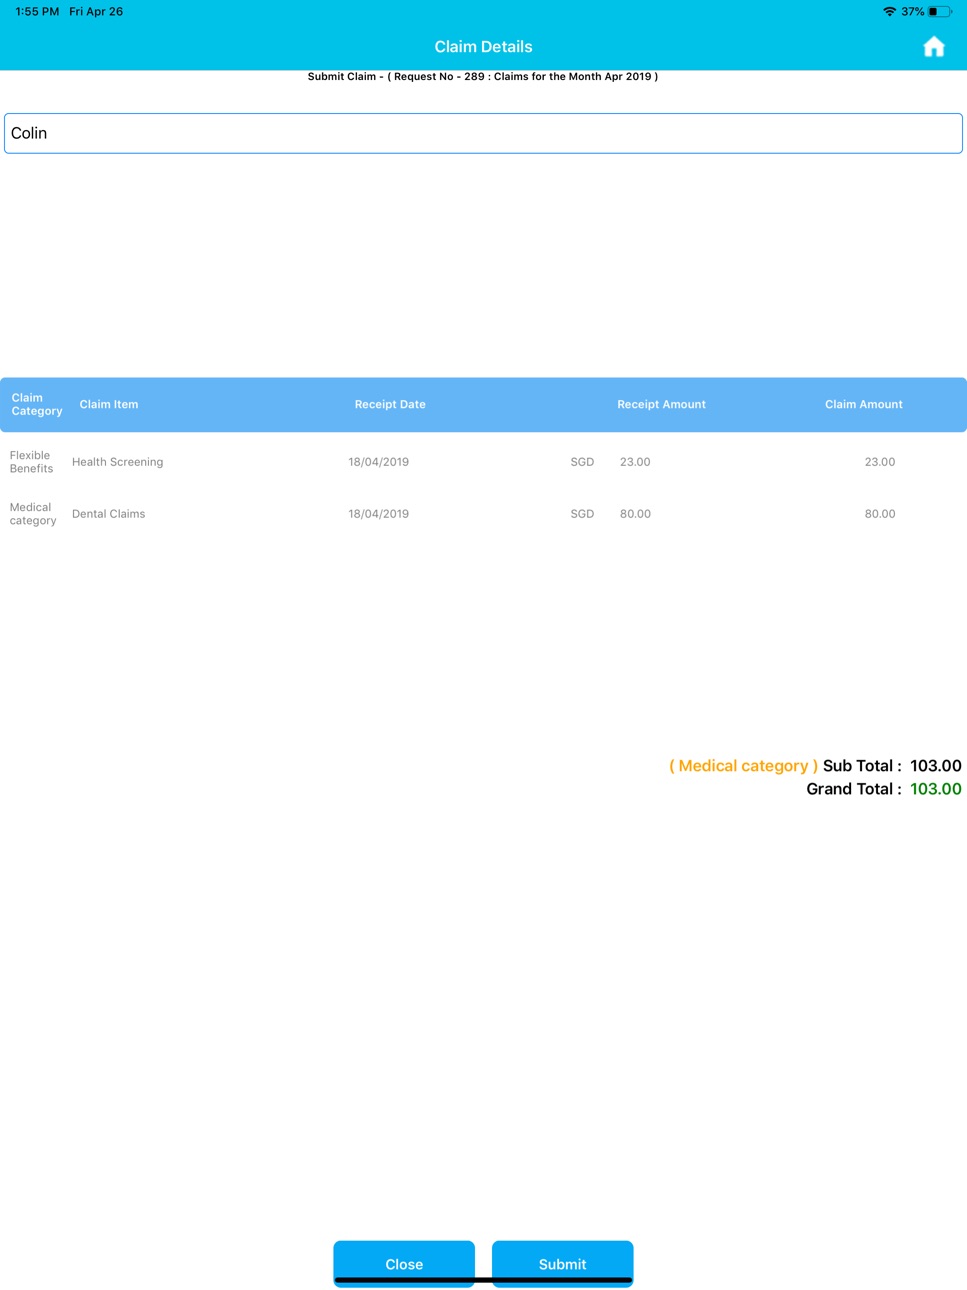This screenshot has width=967, height=1290.
Task: Select SGD currency in Health Screening row
Action: (x=582, y=462)
